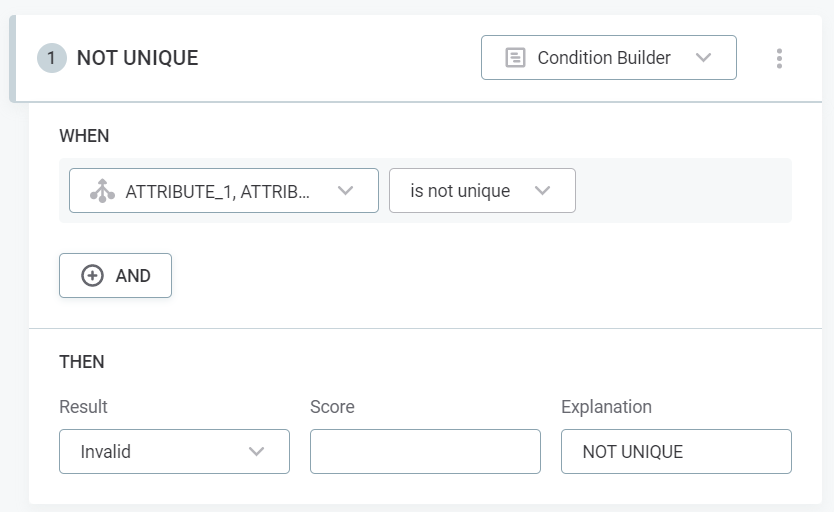Open the "is not unique" operator dropdown

[481, 191]
